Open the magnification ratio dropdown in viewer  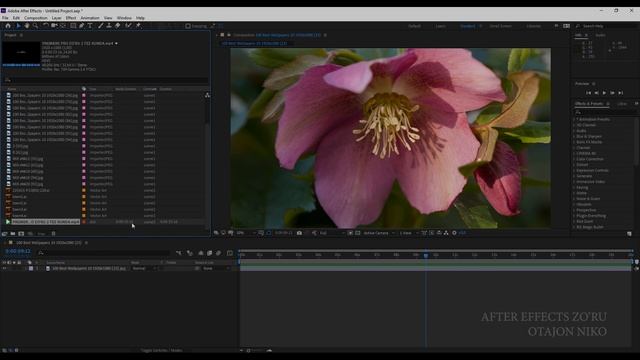pos(247,233)
